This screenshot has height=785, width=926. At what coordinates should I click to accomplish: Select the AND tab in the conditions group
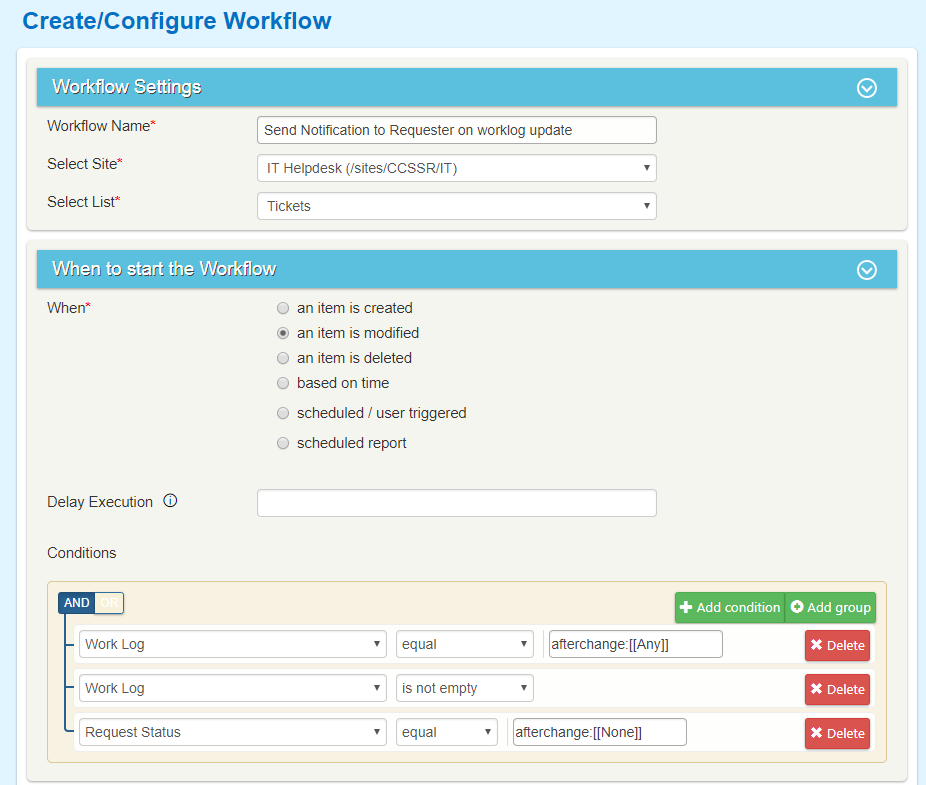click(76, 603)
